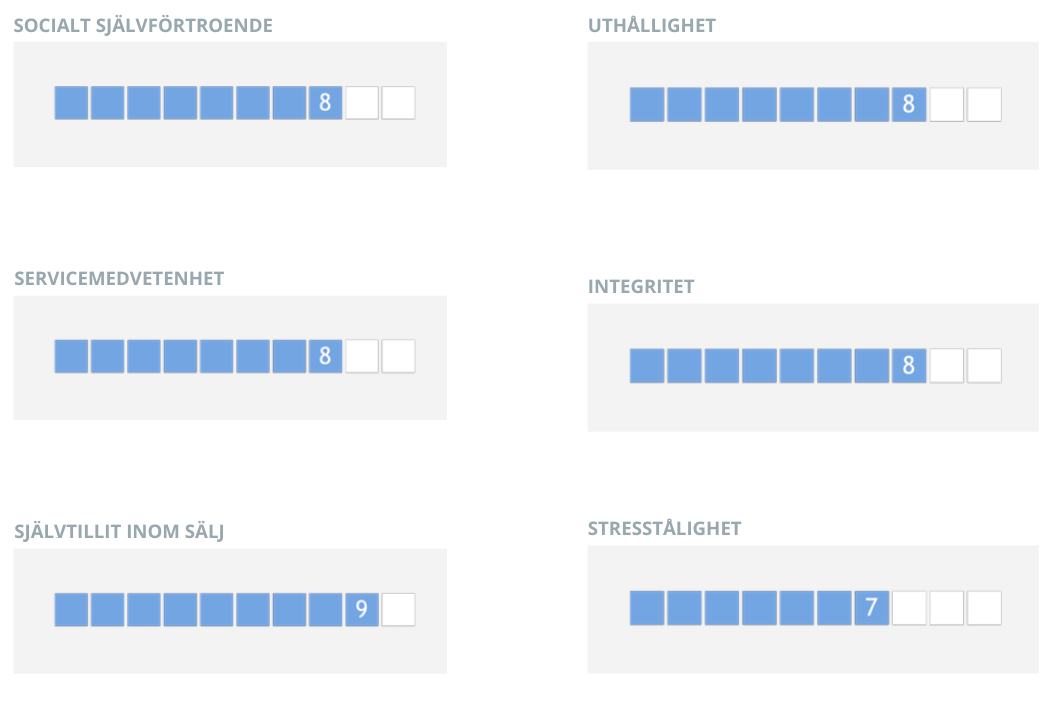Click the "Socialt självförtroende" heading
Viewport: 1052px width, 712px height.
coord(143,26)
